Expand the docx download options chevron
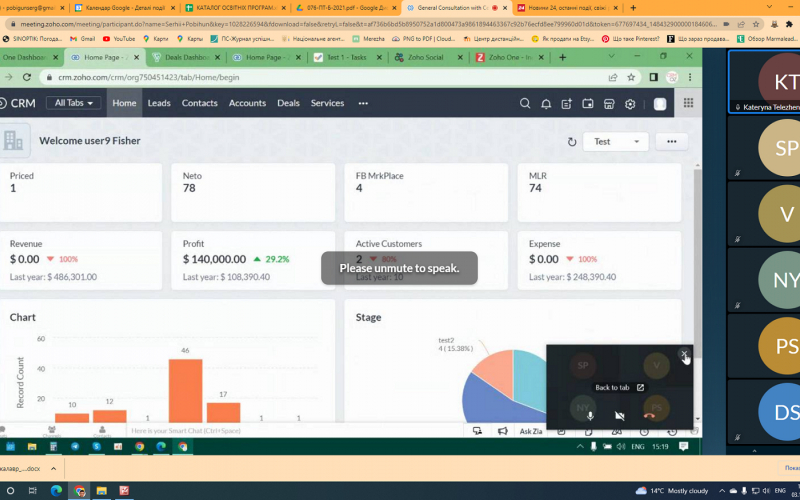The height and width of the screenshot is (500, 800). point(53,468)
